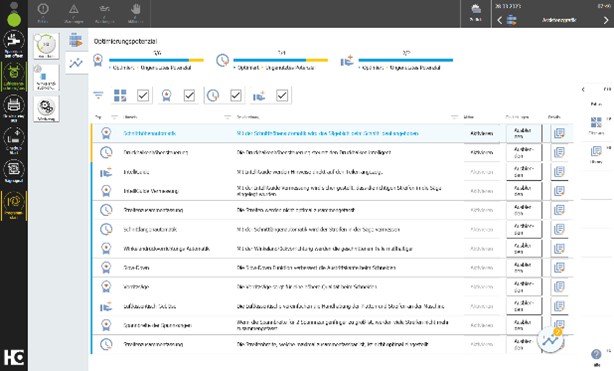Click the grid category filter icon

coord(120,95)
